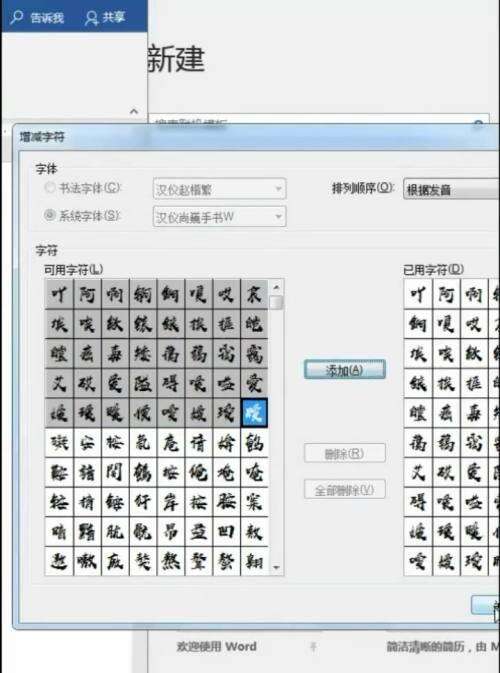Click the scrollbar thumb of available characters list
500x673 pixels.
point(276,302)
